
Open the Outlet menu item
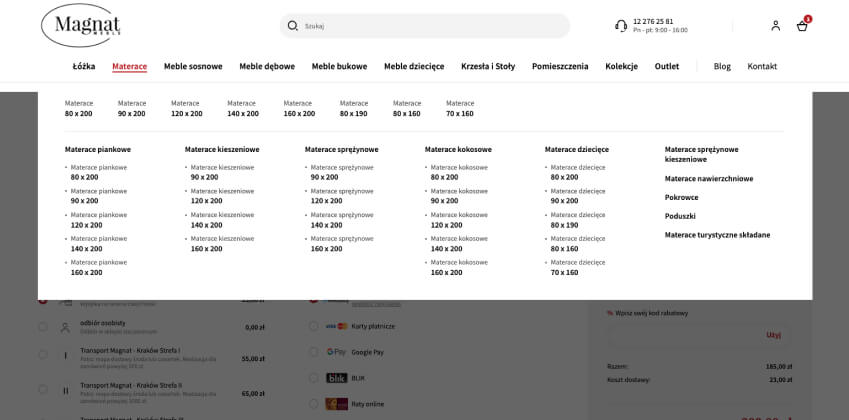[667, 67]
